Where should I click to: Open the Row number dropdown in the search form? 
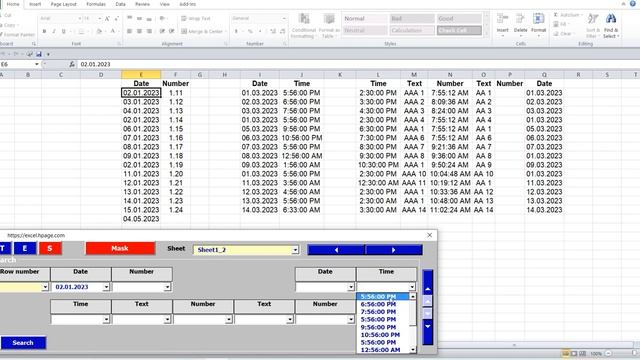click(45, 287)
